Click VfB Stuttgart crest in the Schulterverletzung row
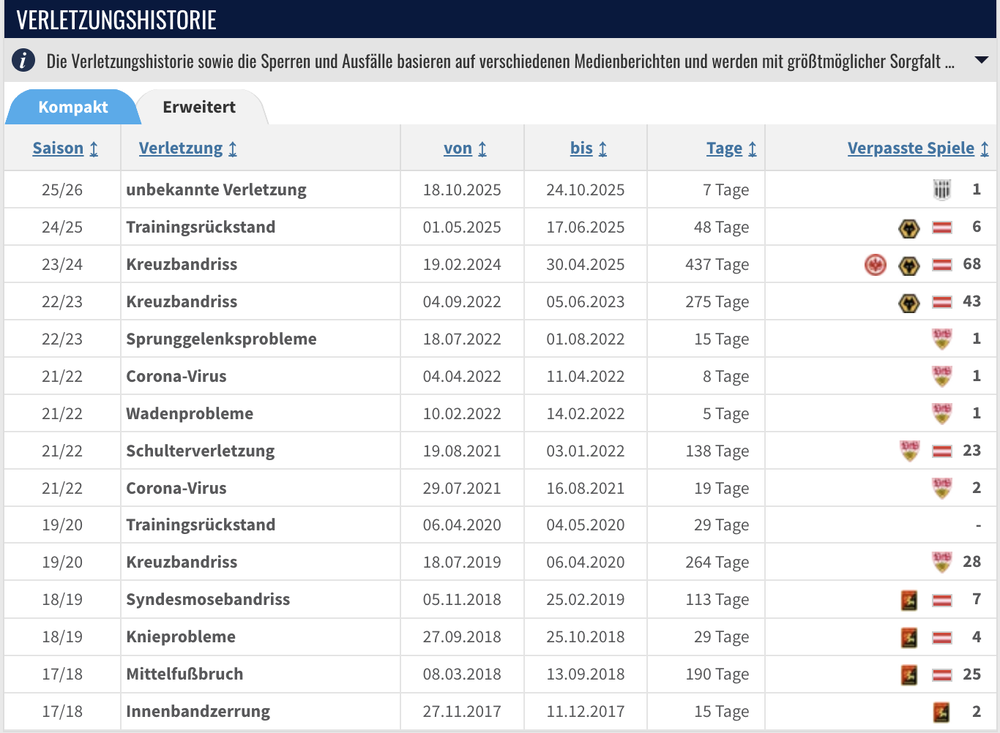1000x733 pixels. (910, 450)
